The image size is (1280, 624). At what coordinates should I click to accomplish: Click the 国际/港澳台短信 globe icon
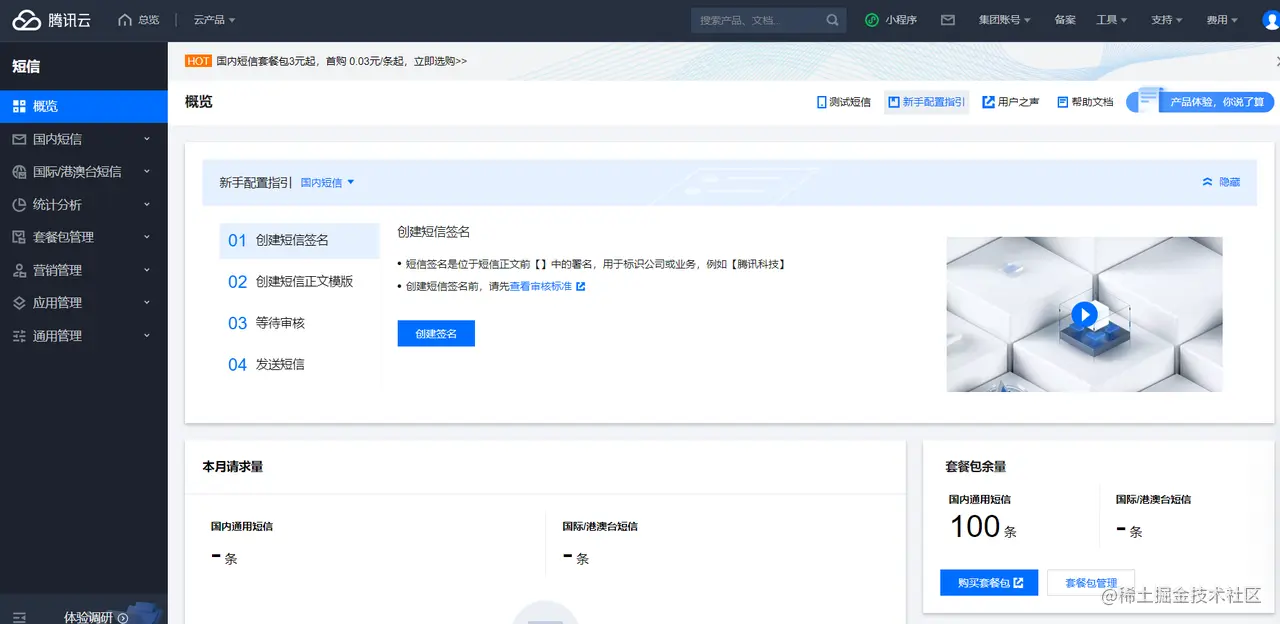tap(19, 172)
